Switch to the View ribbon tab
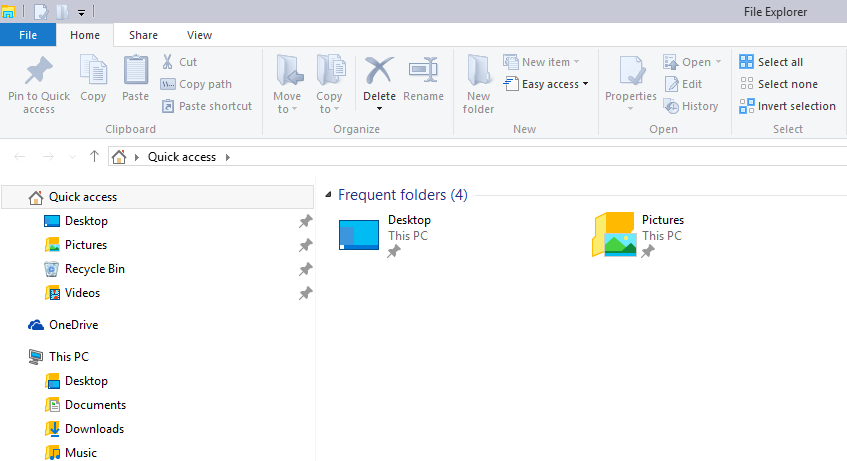847x461 pixels. tap(199, 35)
